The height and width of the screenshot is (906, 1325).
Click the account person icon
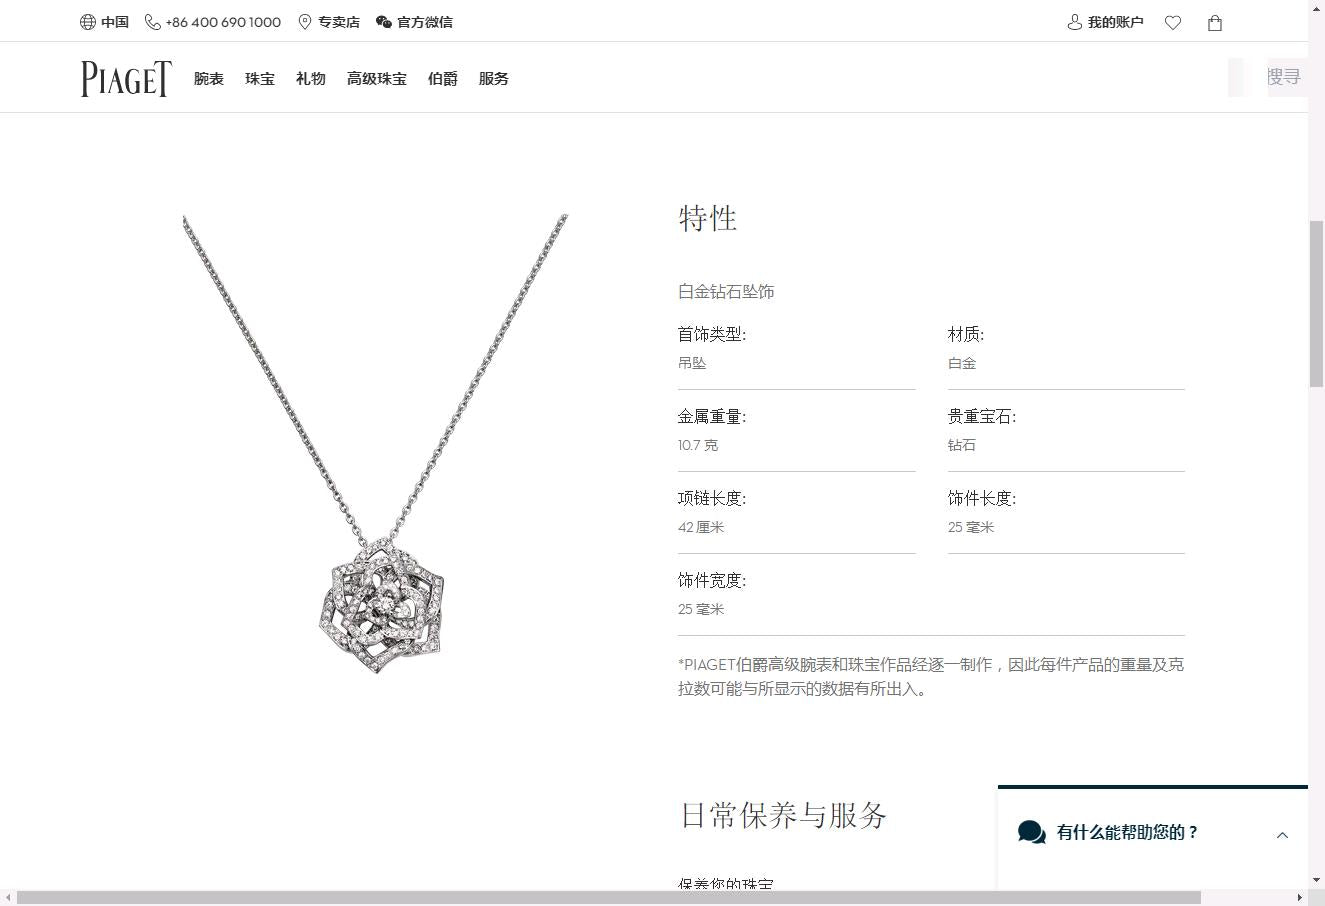point(1075,22)
